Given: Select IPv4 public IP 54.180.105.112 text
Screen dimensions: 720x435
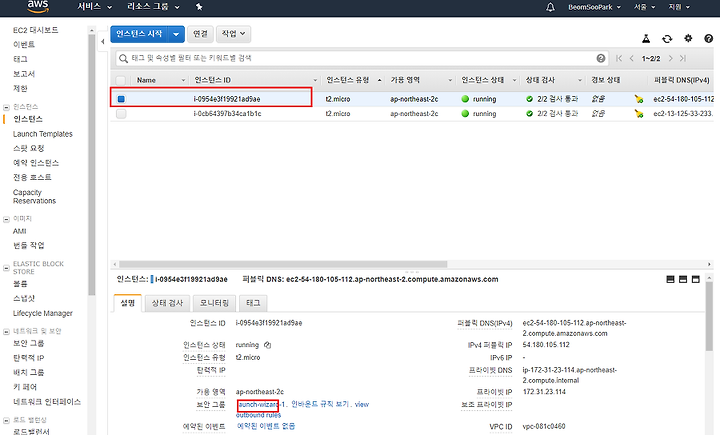Looking at the screenshot, I should click(546, 345).
